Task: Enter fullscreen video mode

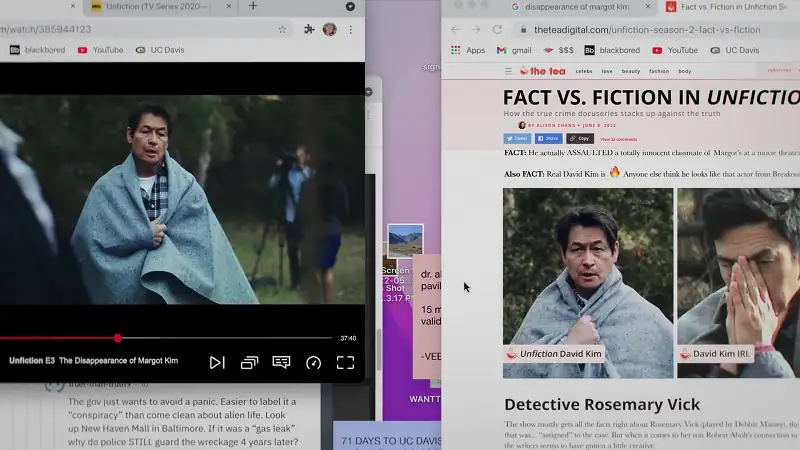Action: 345,362
